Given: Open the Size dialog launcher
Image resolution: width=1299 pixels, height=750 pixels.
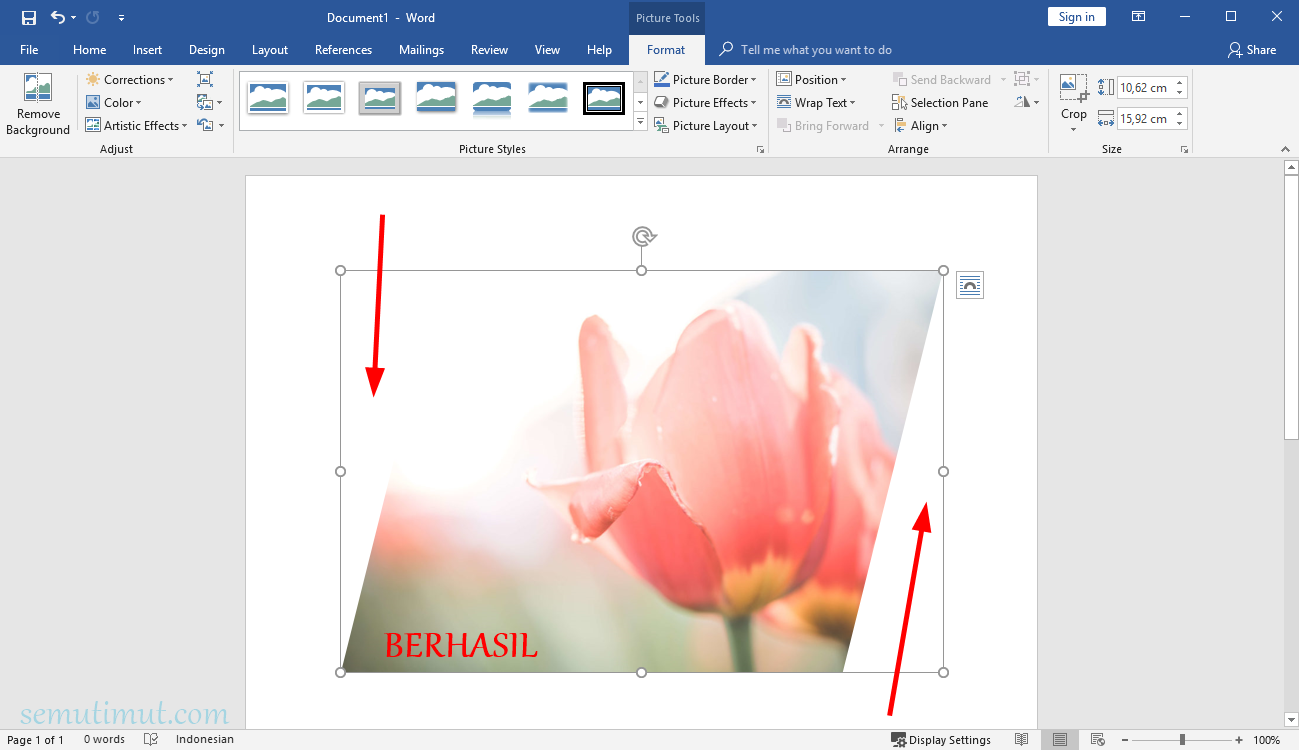Looking at the screenshot, I should pos(1184,149).
